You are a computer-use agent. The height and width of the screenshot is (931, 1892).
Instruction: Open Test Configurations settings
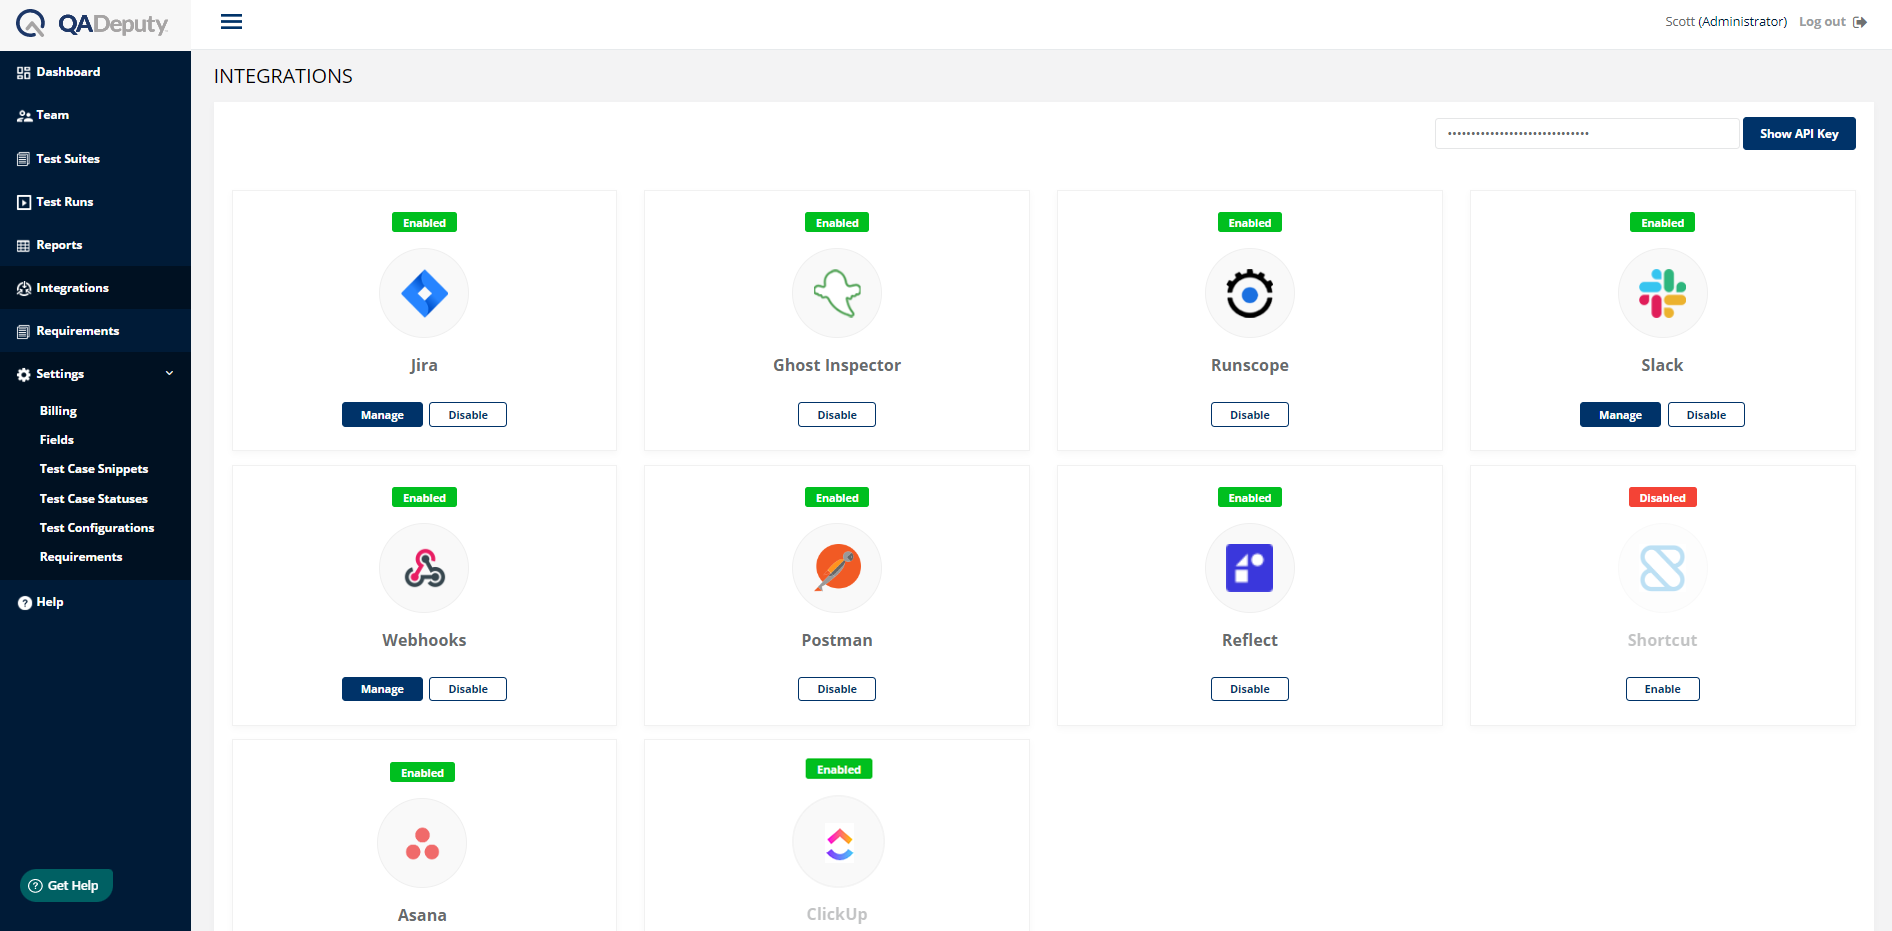point(97,528)
